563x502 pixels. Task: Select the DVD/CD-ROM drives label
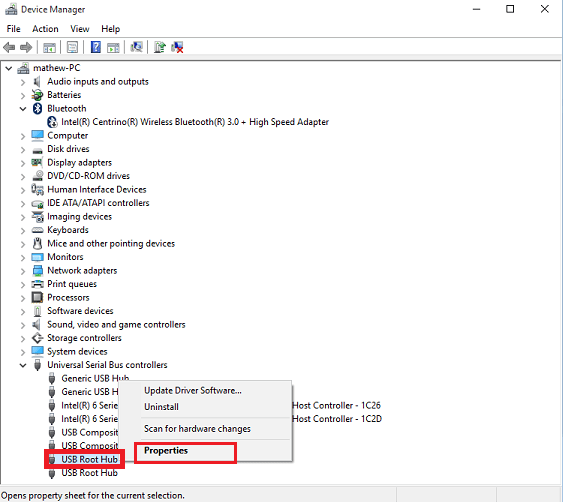88,176
